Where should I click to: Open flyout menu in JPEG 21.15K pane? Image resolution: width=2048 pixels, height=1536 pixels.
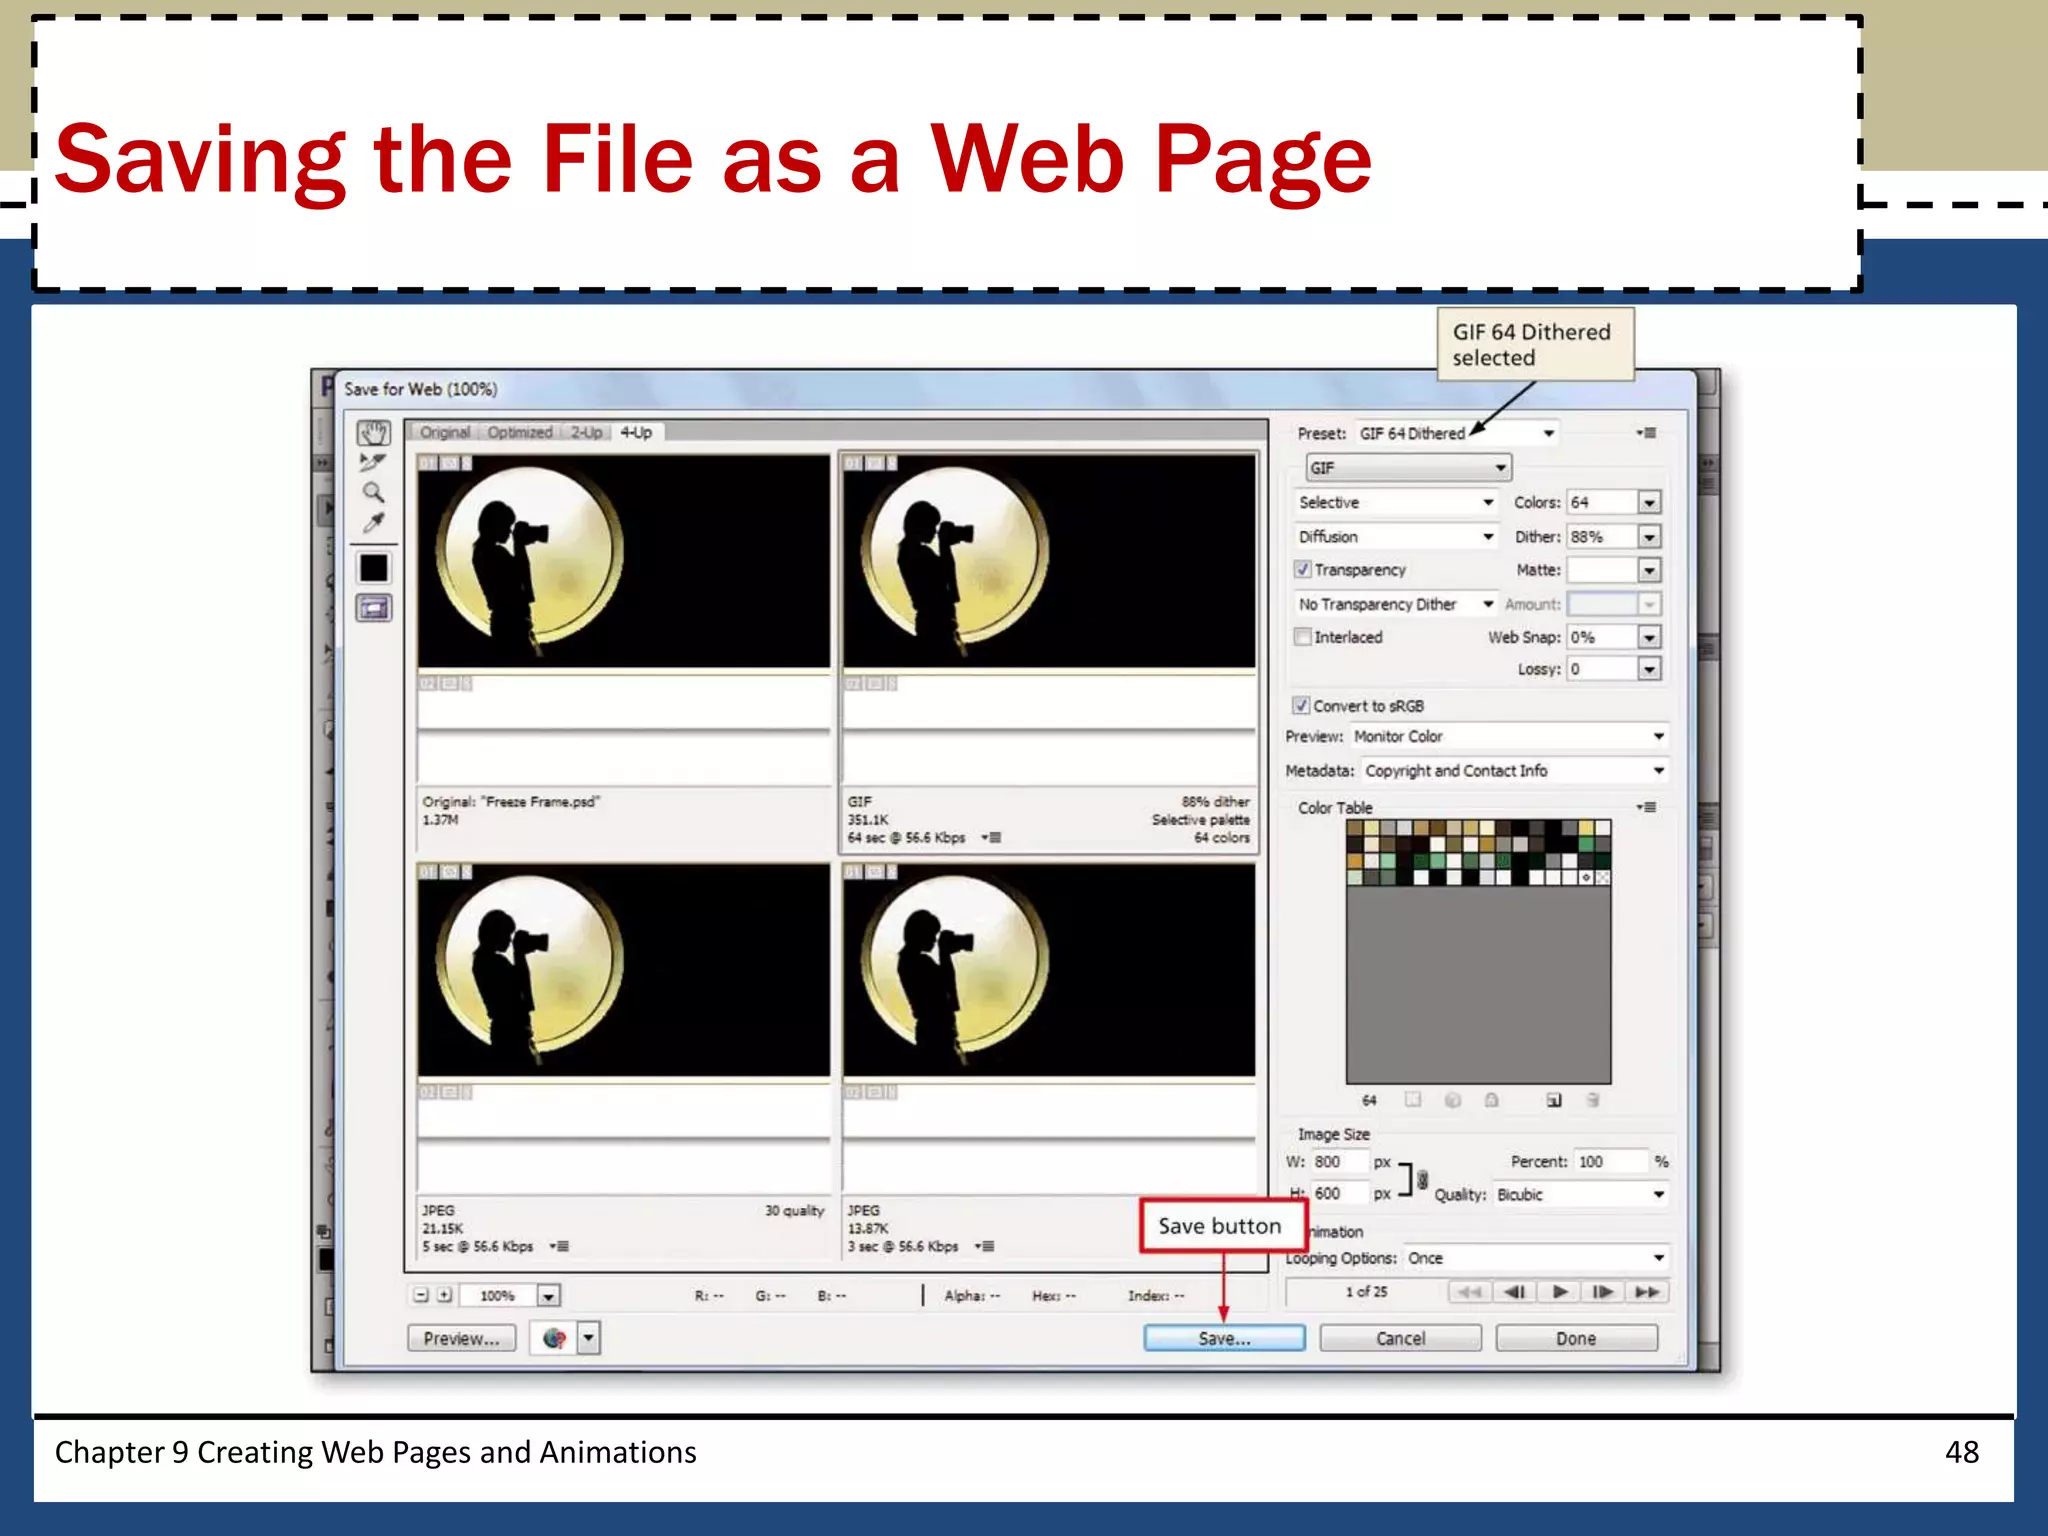pos(559,1246)
